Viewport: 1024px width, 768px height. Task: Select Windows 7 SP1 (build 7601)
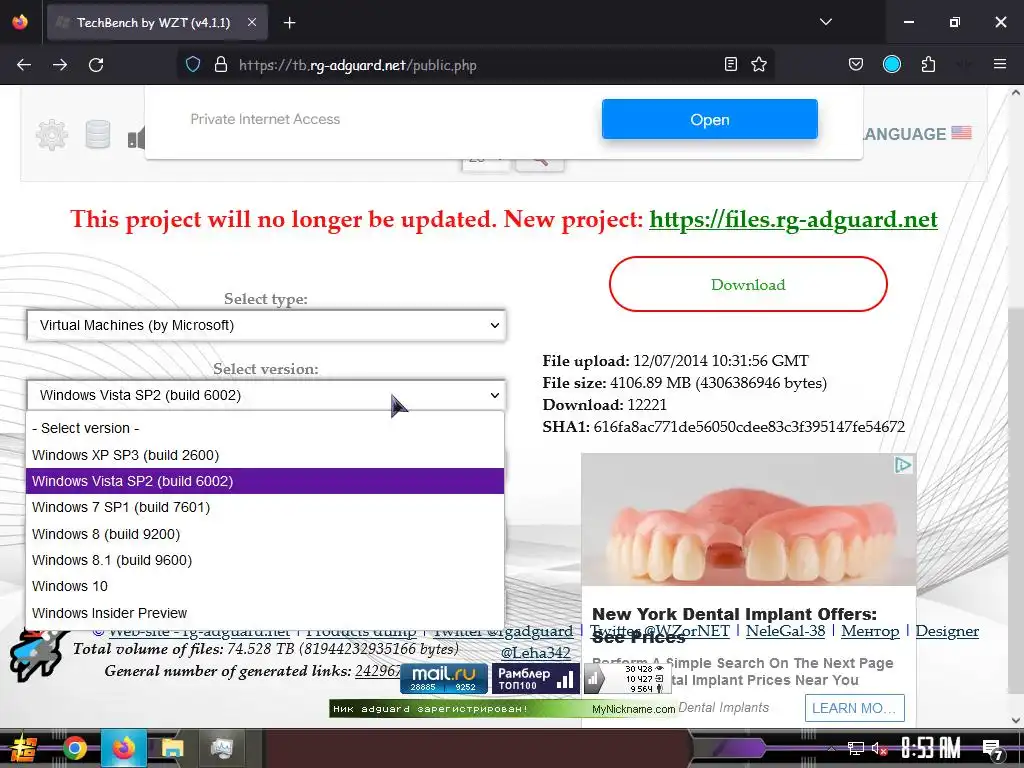(265, 507)
